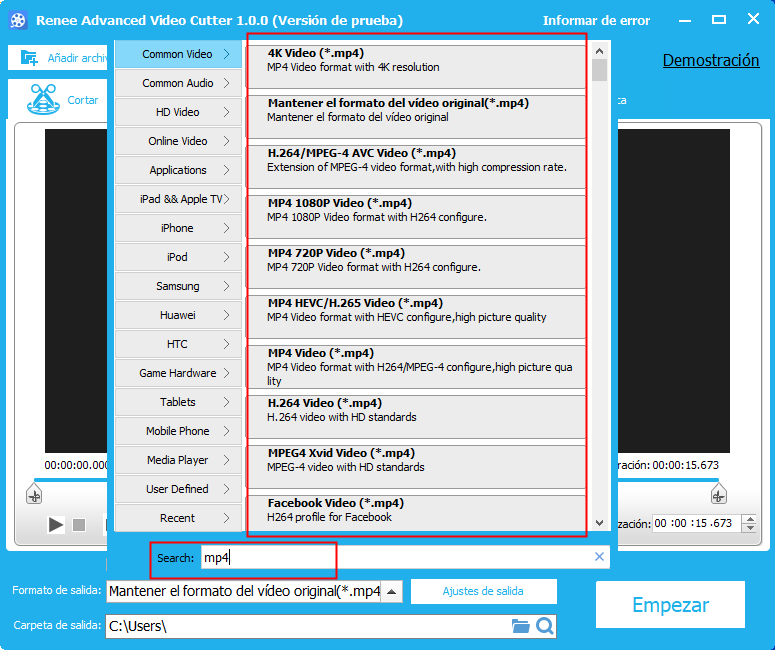Click the duration time field 00:00:15.673
Screen dimensions: 775x650
tap(696, 523)
